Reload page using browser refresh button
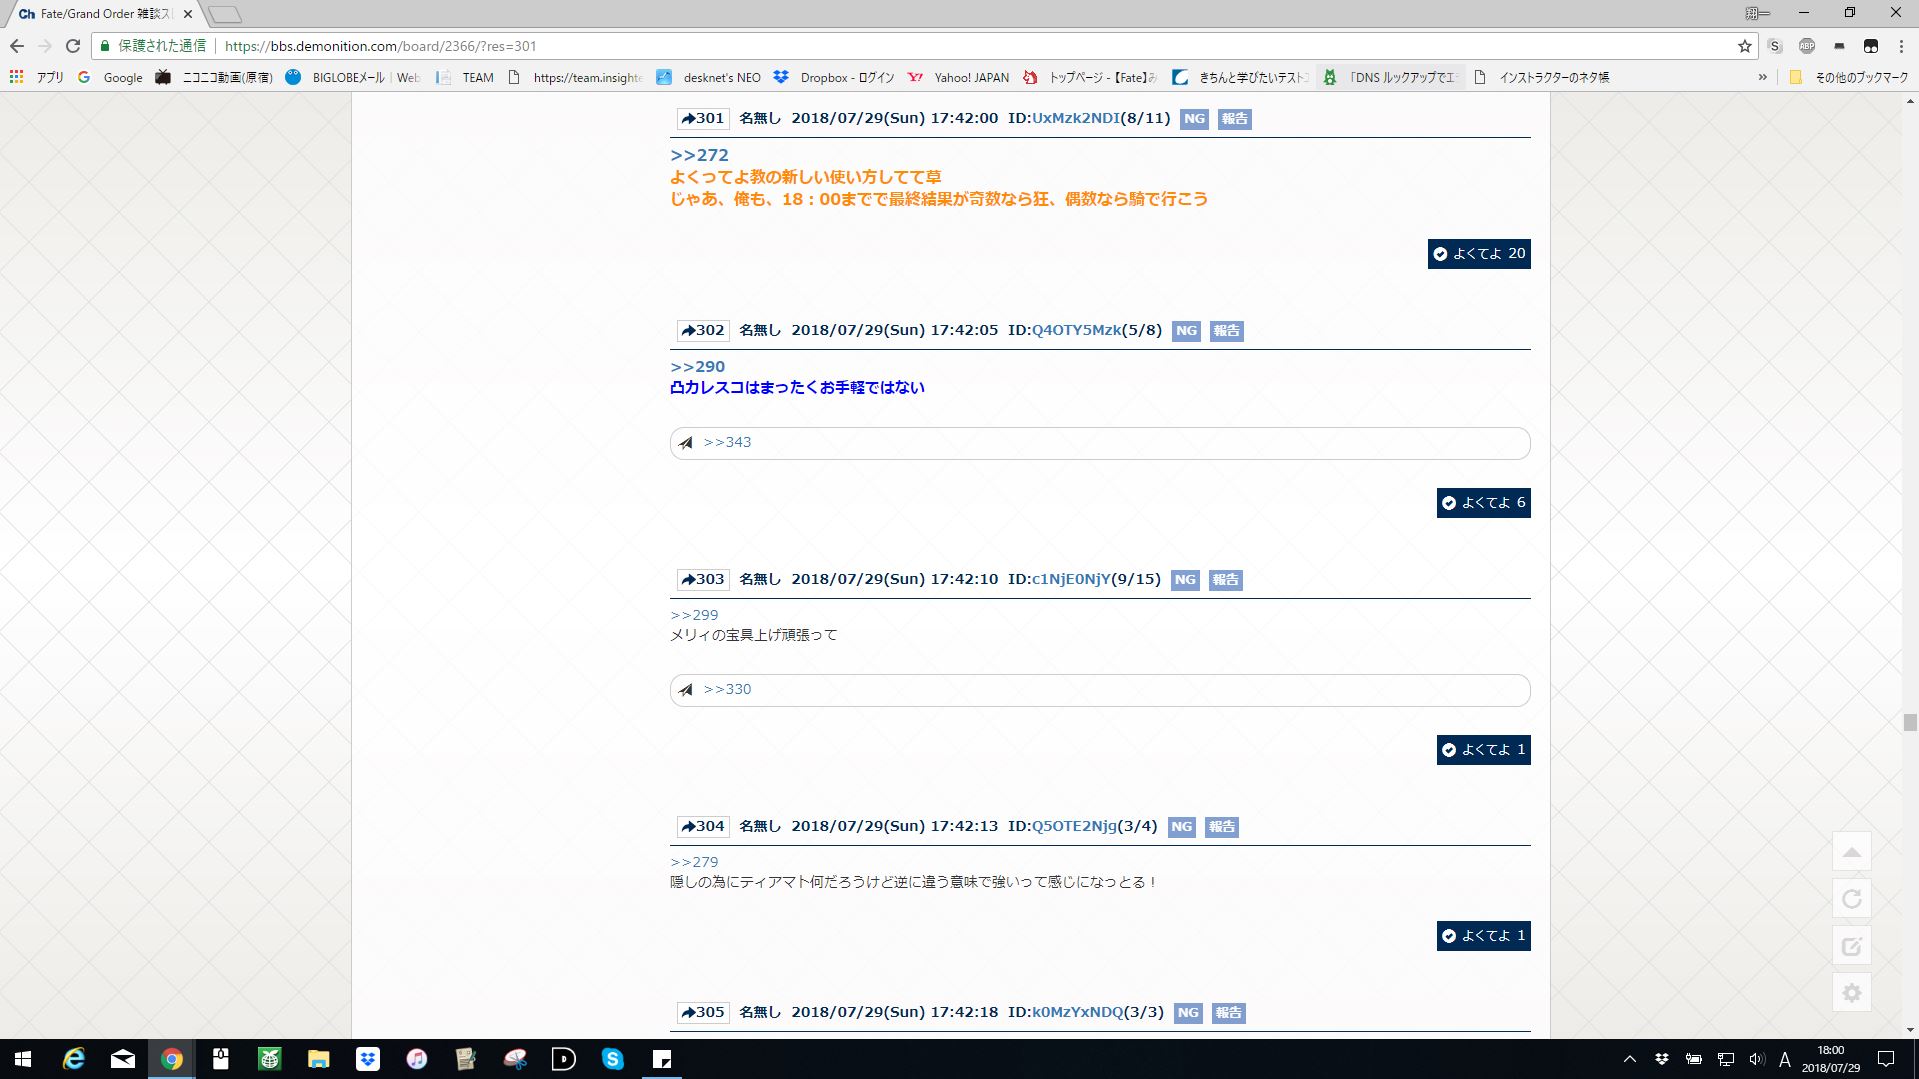This screenshot has width=1919, height=1079. pyautogui.click(x=72, y=46)
